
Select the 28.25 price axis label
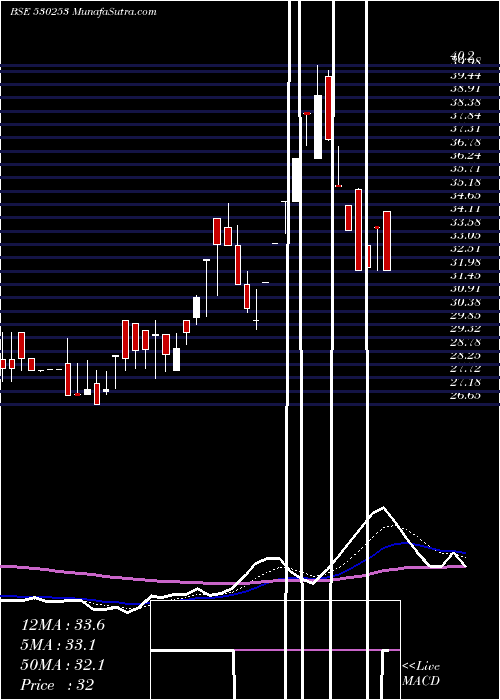coord(465,355)
